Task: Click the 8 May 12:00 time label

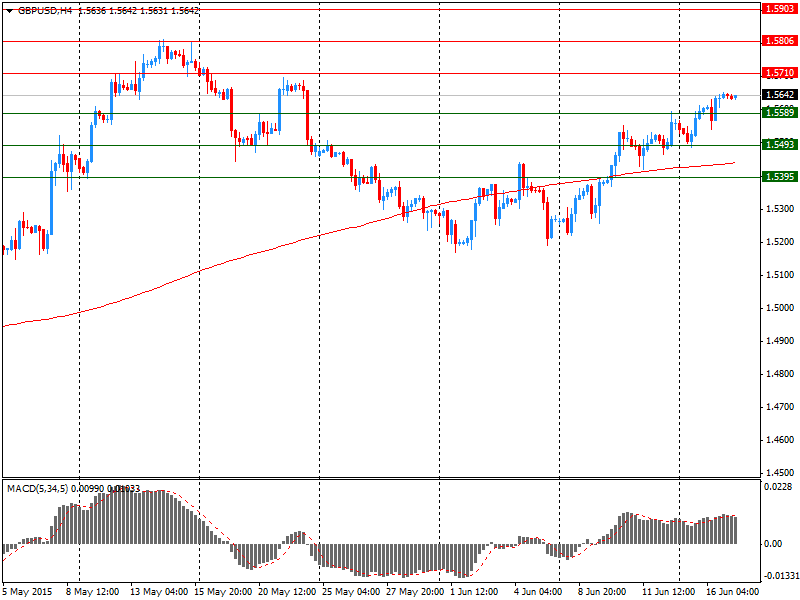Action: click(x=93, y=592)
